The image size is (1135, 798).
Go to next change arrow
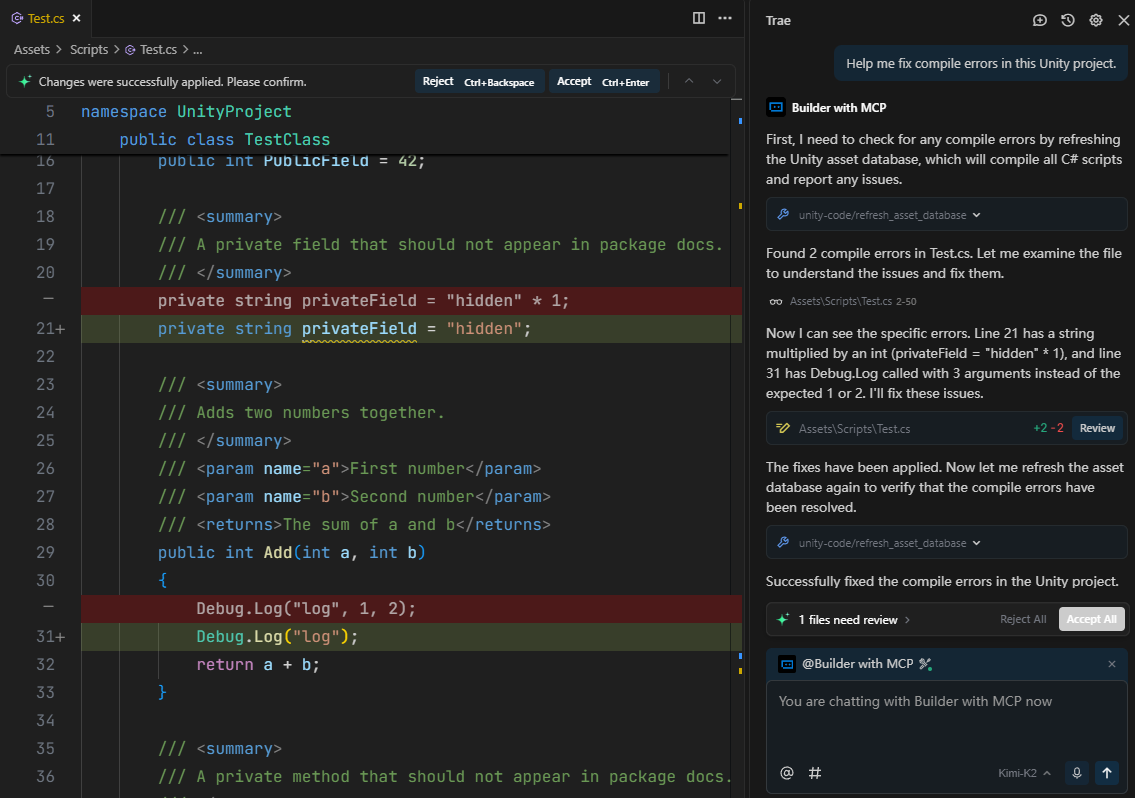pos(717,82)
